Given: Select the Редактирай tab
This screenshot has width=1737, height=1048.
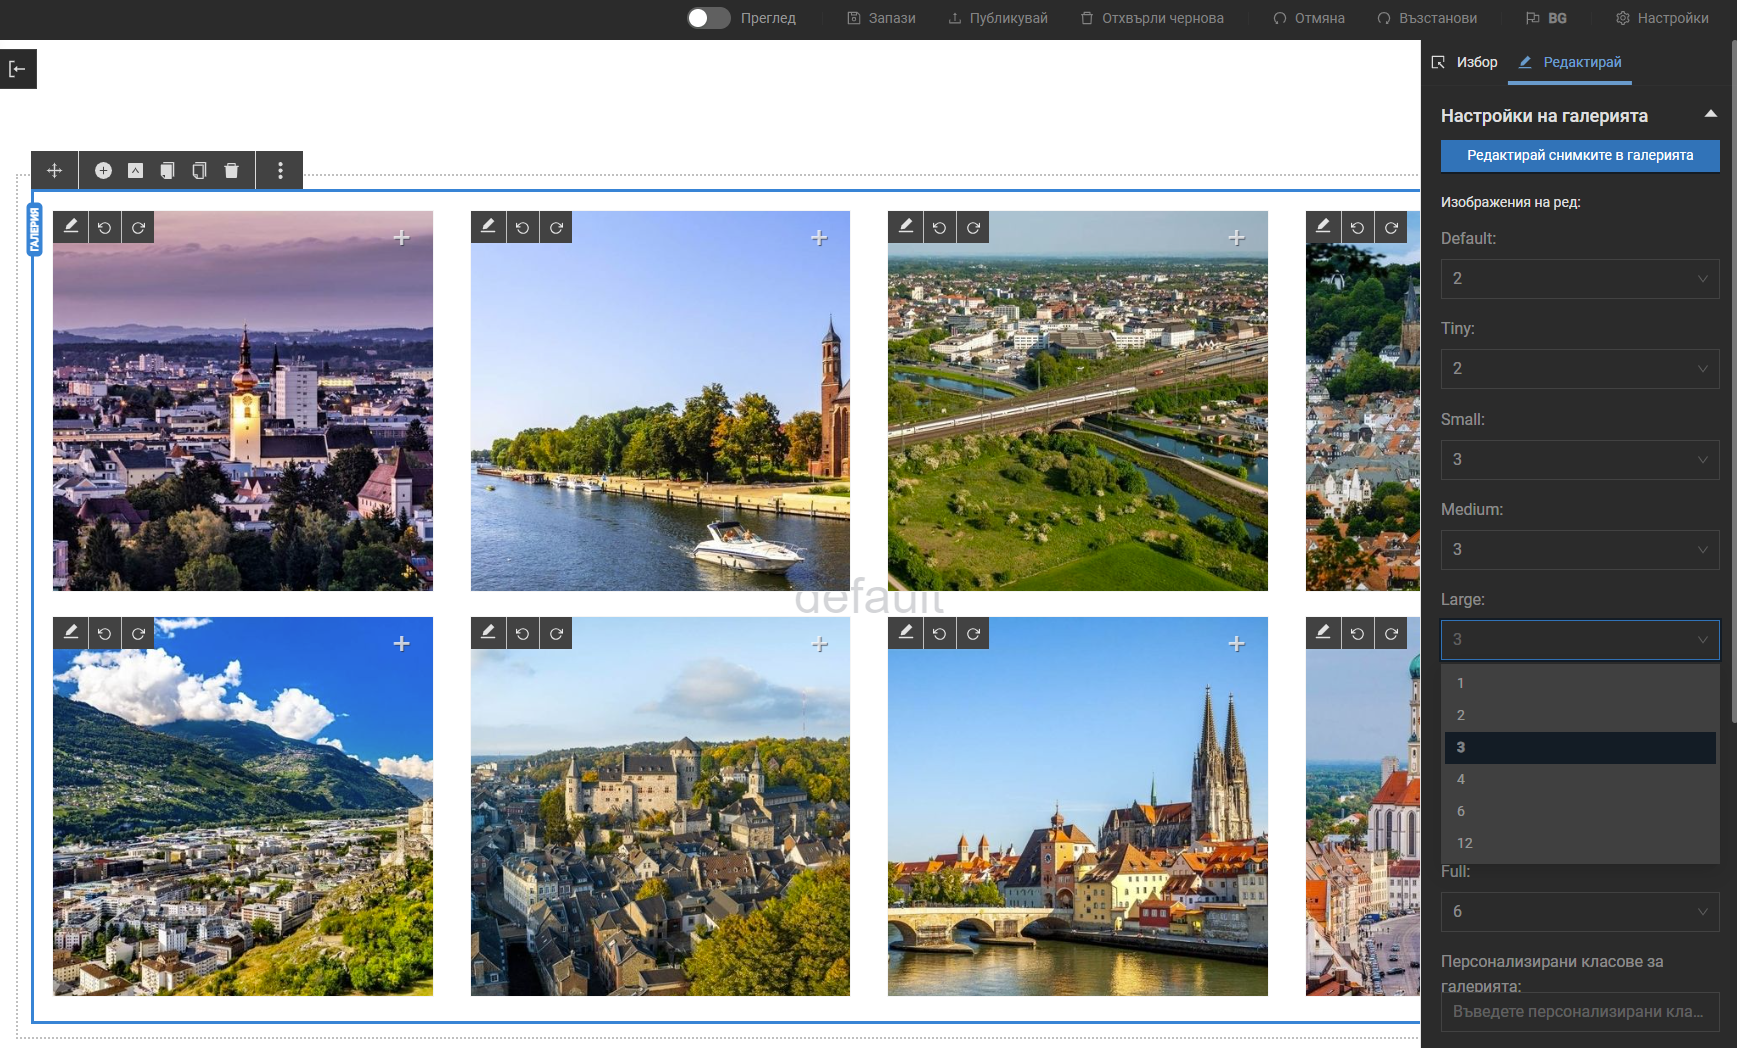Looking at the screenshot, I should 1571,62.
